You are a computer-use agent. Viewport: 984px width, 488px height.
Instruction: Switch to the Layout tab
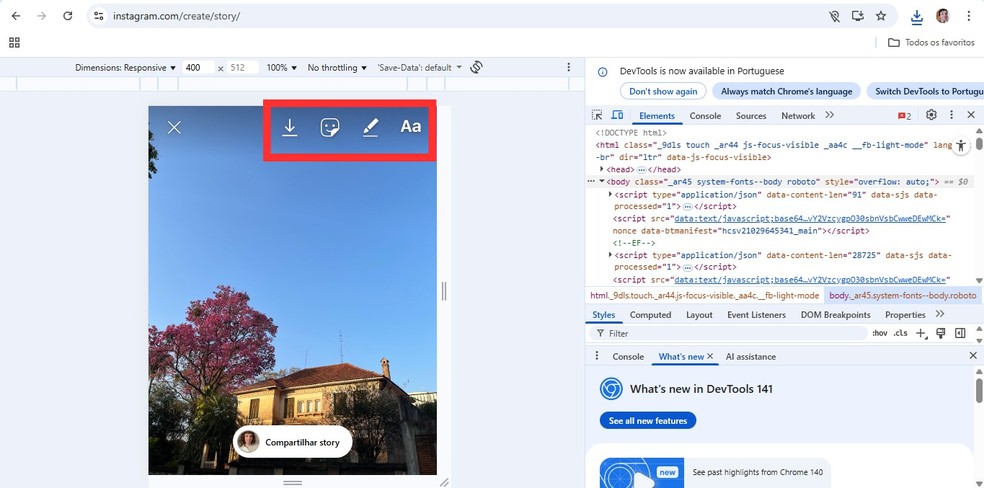tap(699, 315)
